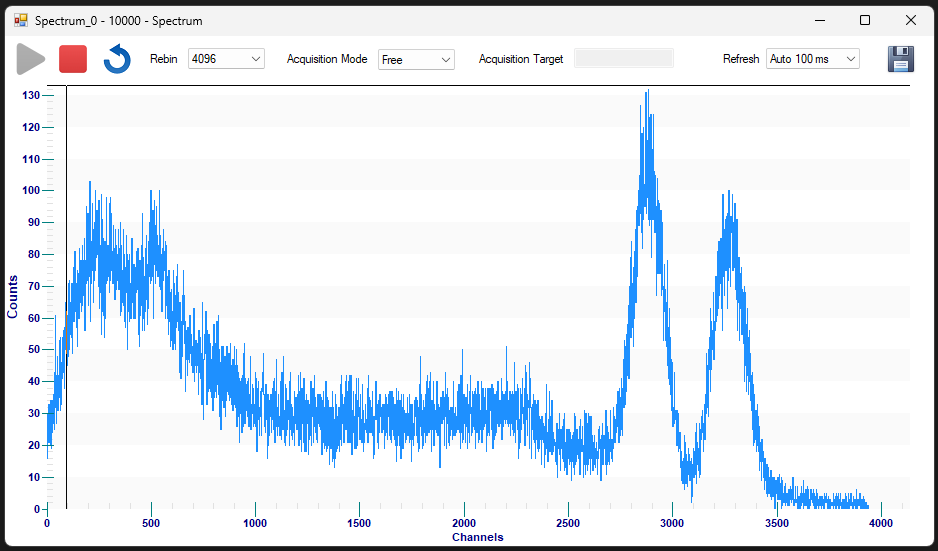Stop acquisition using the red square button
938x551 pixels.
pos(73,59)
